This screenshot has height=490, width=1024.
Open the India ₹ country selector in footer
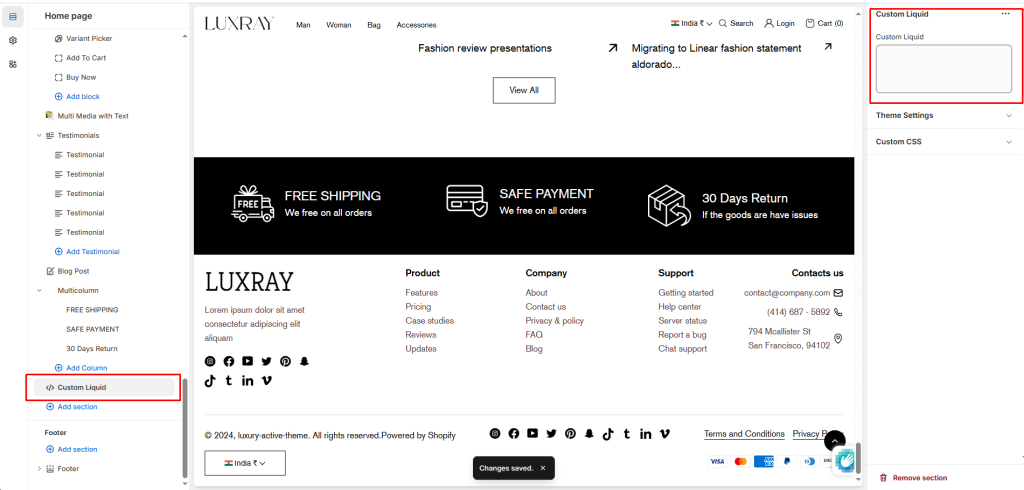[x=245, y=463]
